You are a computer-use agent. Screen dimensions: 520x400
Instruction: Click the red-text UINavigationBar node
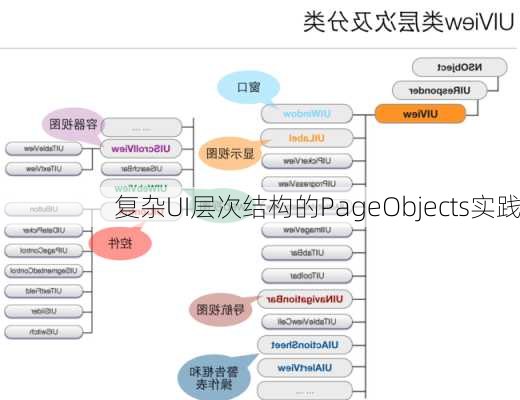click(x=305, y=299)
